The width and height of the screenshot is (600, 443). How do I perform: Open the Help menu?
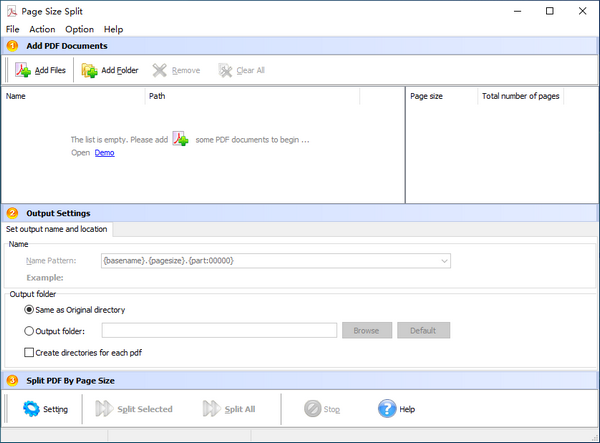[113, 29]
